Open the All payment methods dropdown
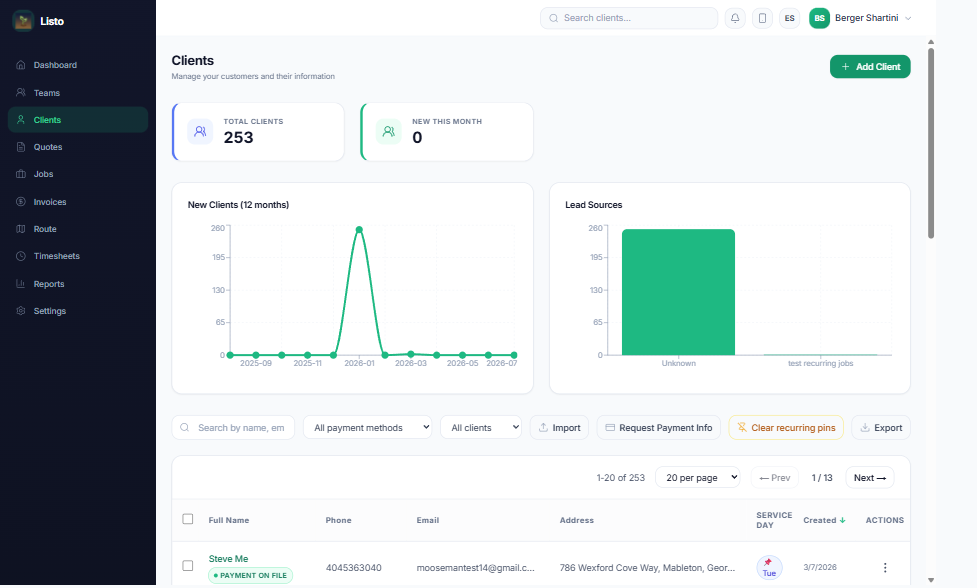The height and width of the screenshot is (588, 977). (368, 427)
